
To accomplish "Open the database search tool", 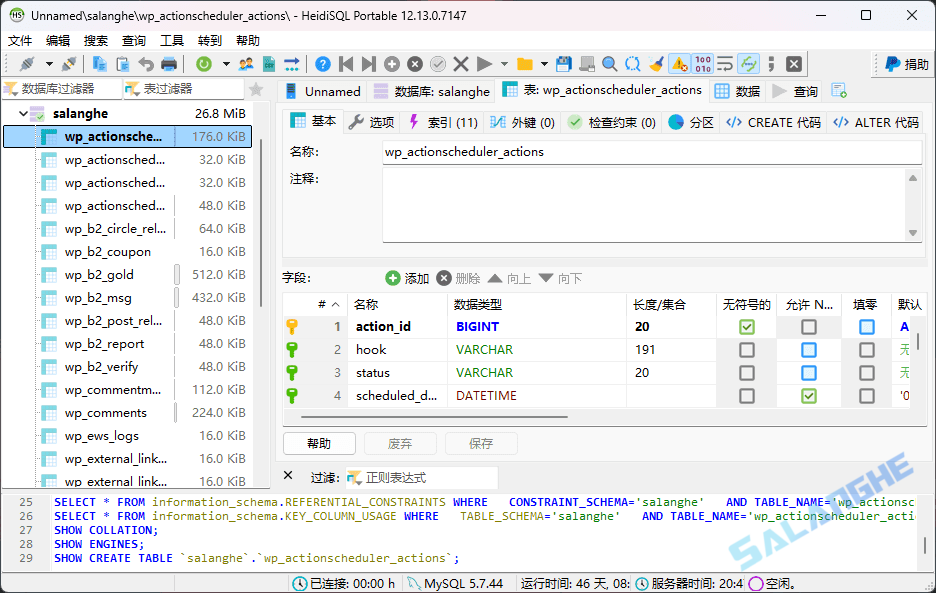I will (x=609, y=64).
